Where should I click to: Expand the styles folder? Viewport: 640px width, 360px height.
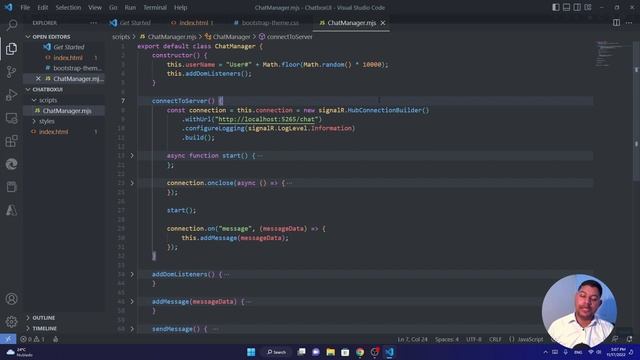(x=34, y=121)
